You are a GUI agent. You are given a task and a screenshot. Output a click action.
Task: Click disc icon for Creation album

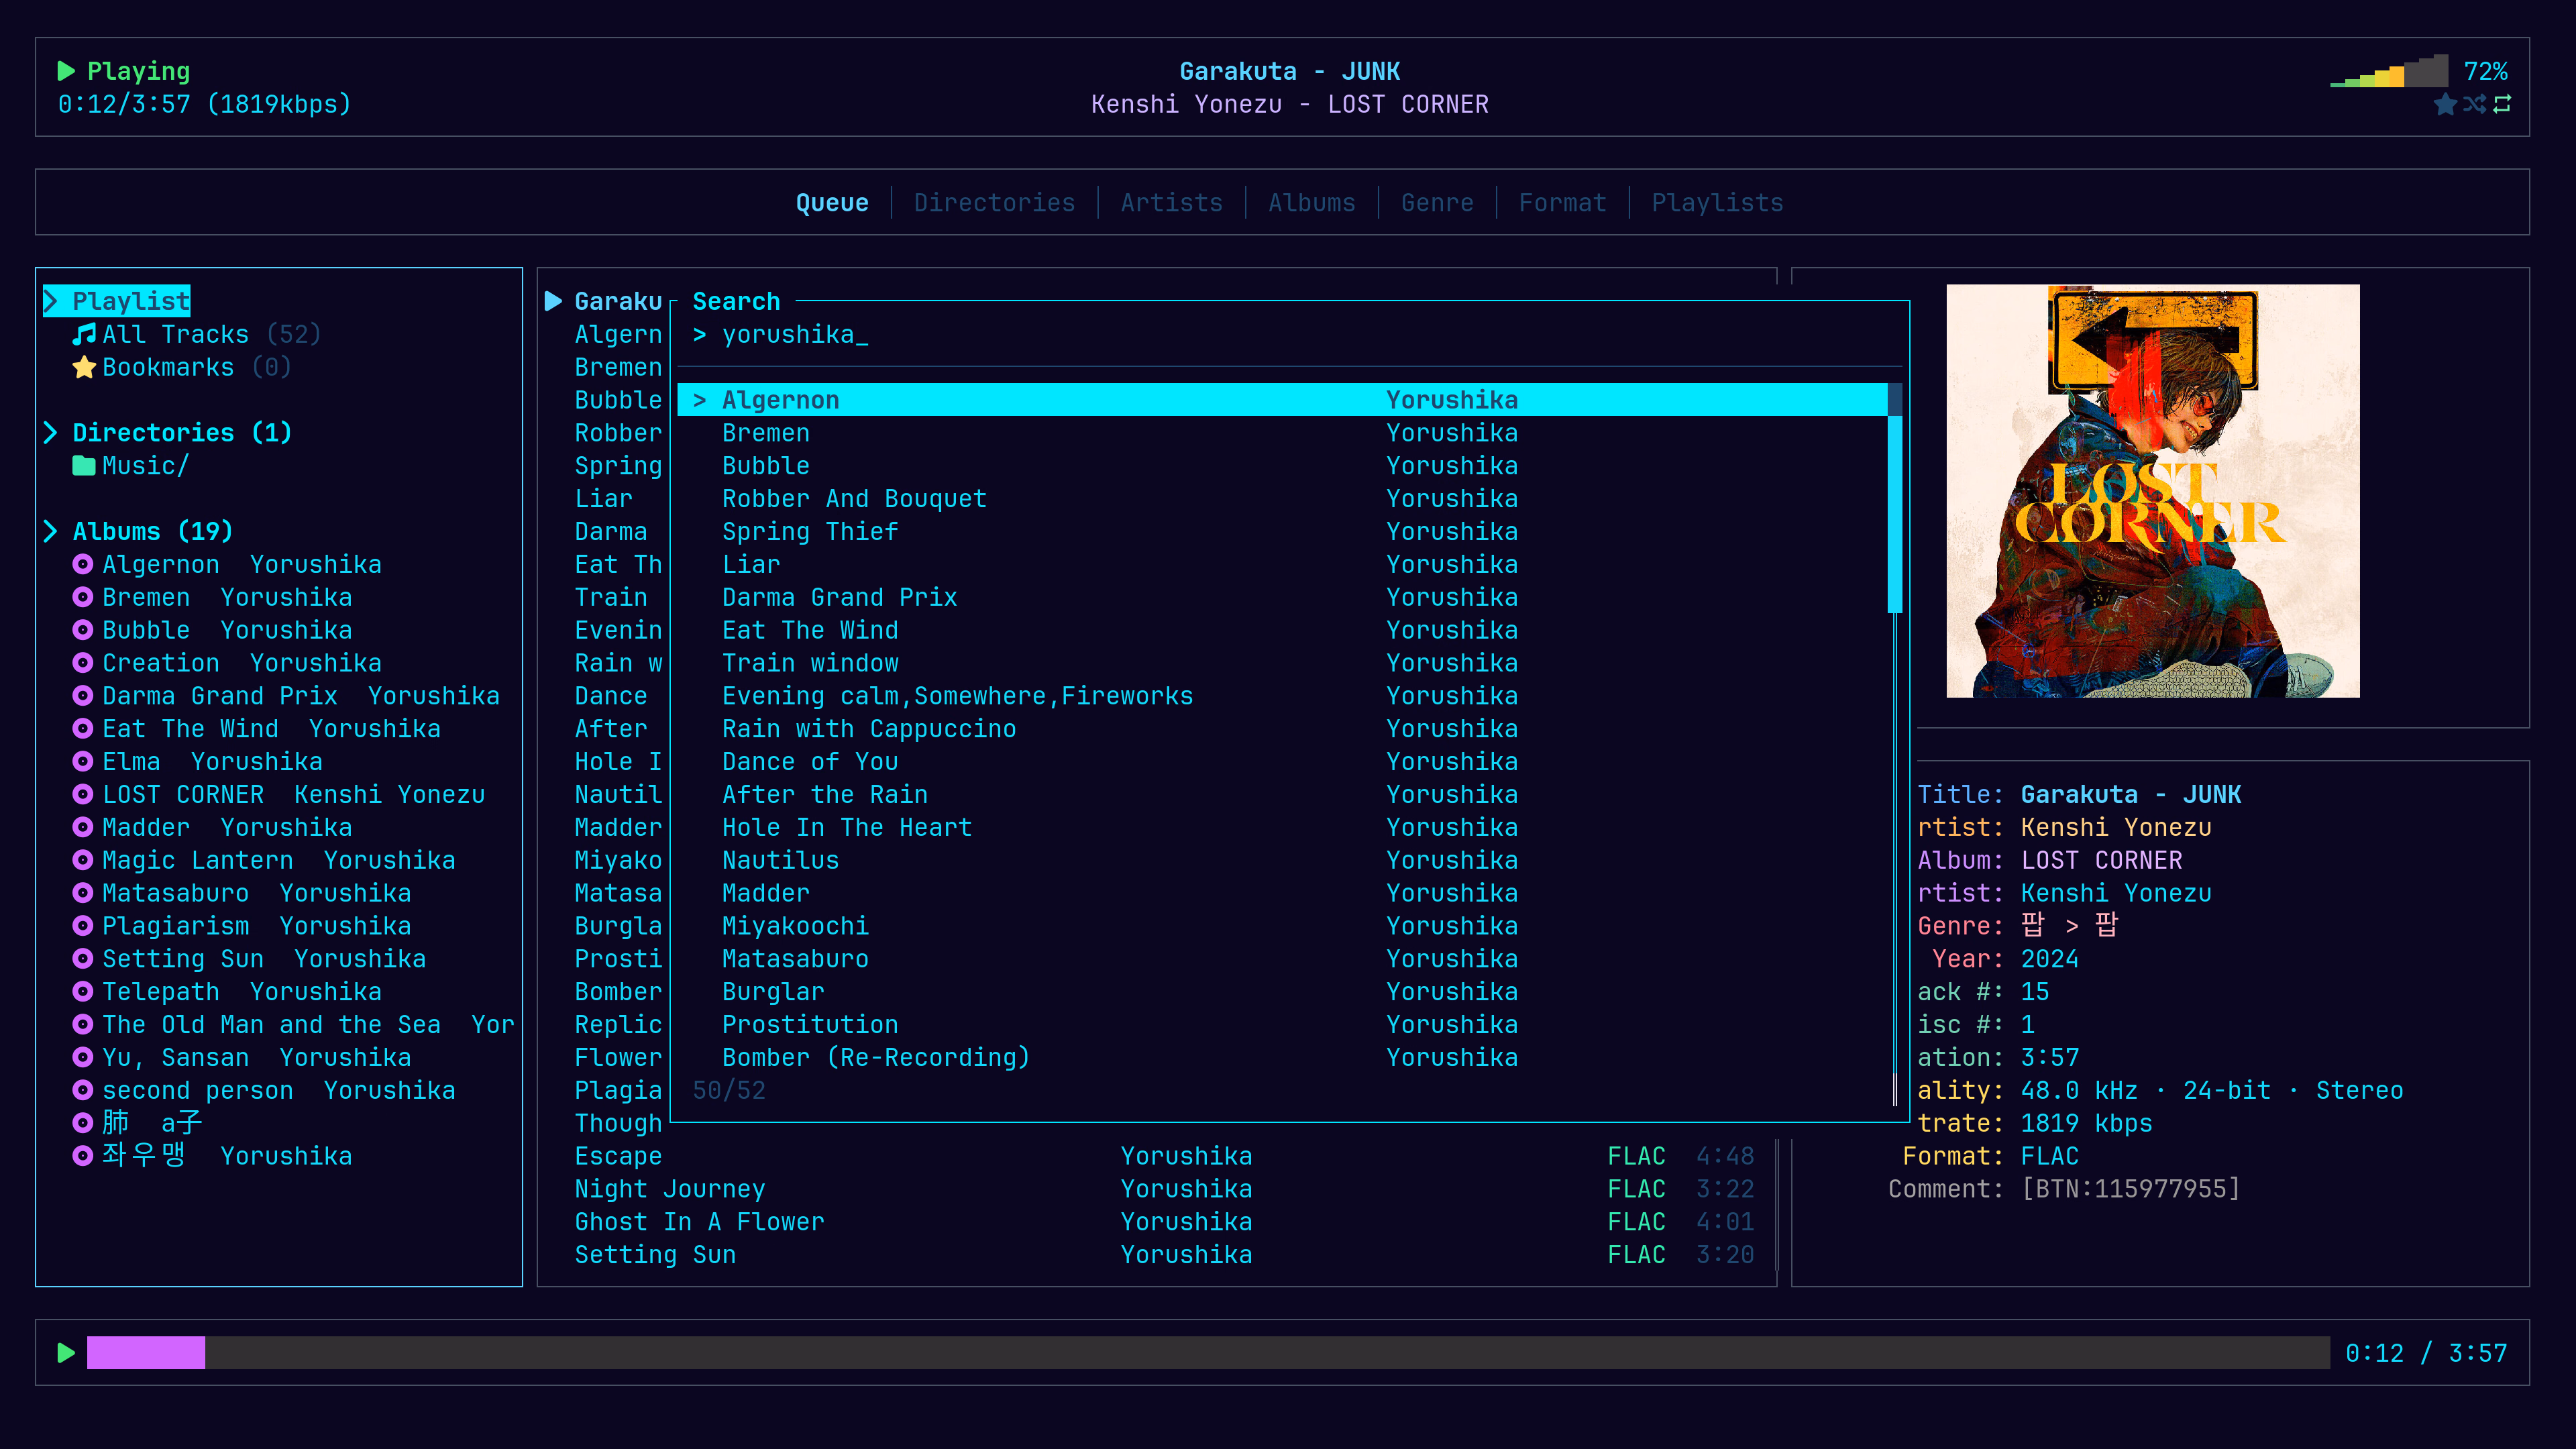(x=83, y=663)
